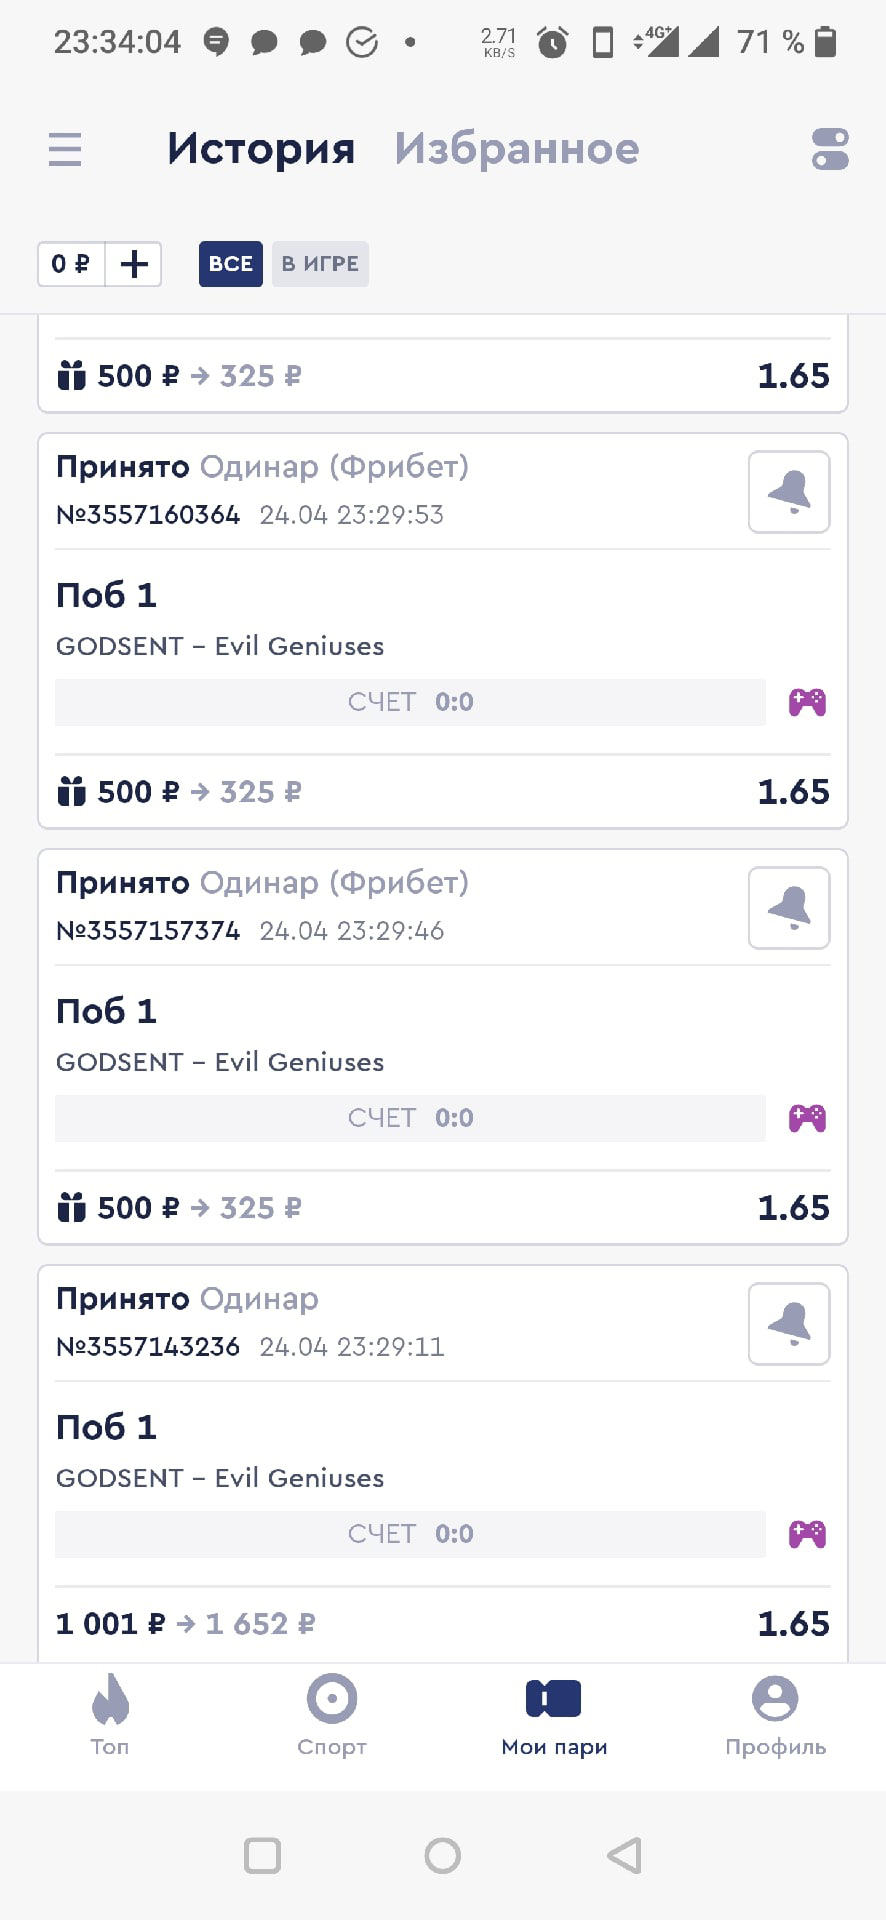
Task: Open the Топ section
Action: [x=110, y=1716]
